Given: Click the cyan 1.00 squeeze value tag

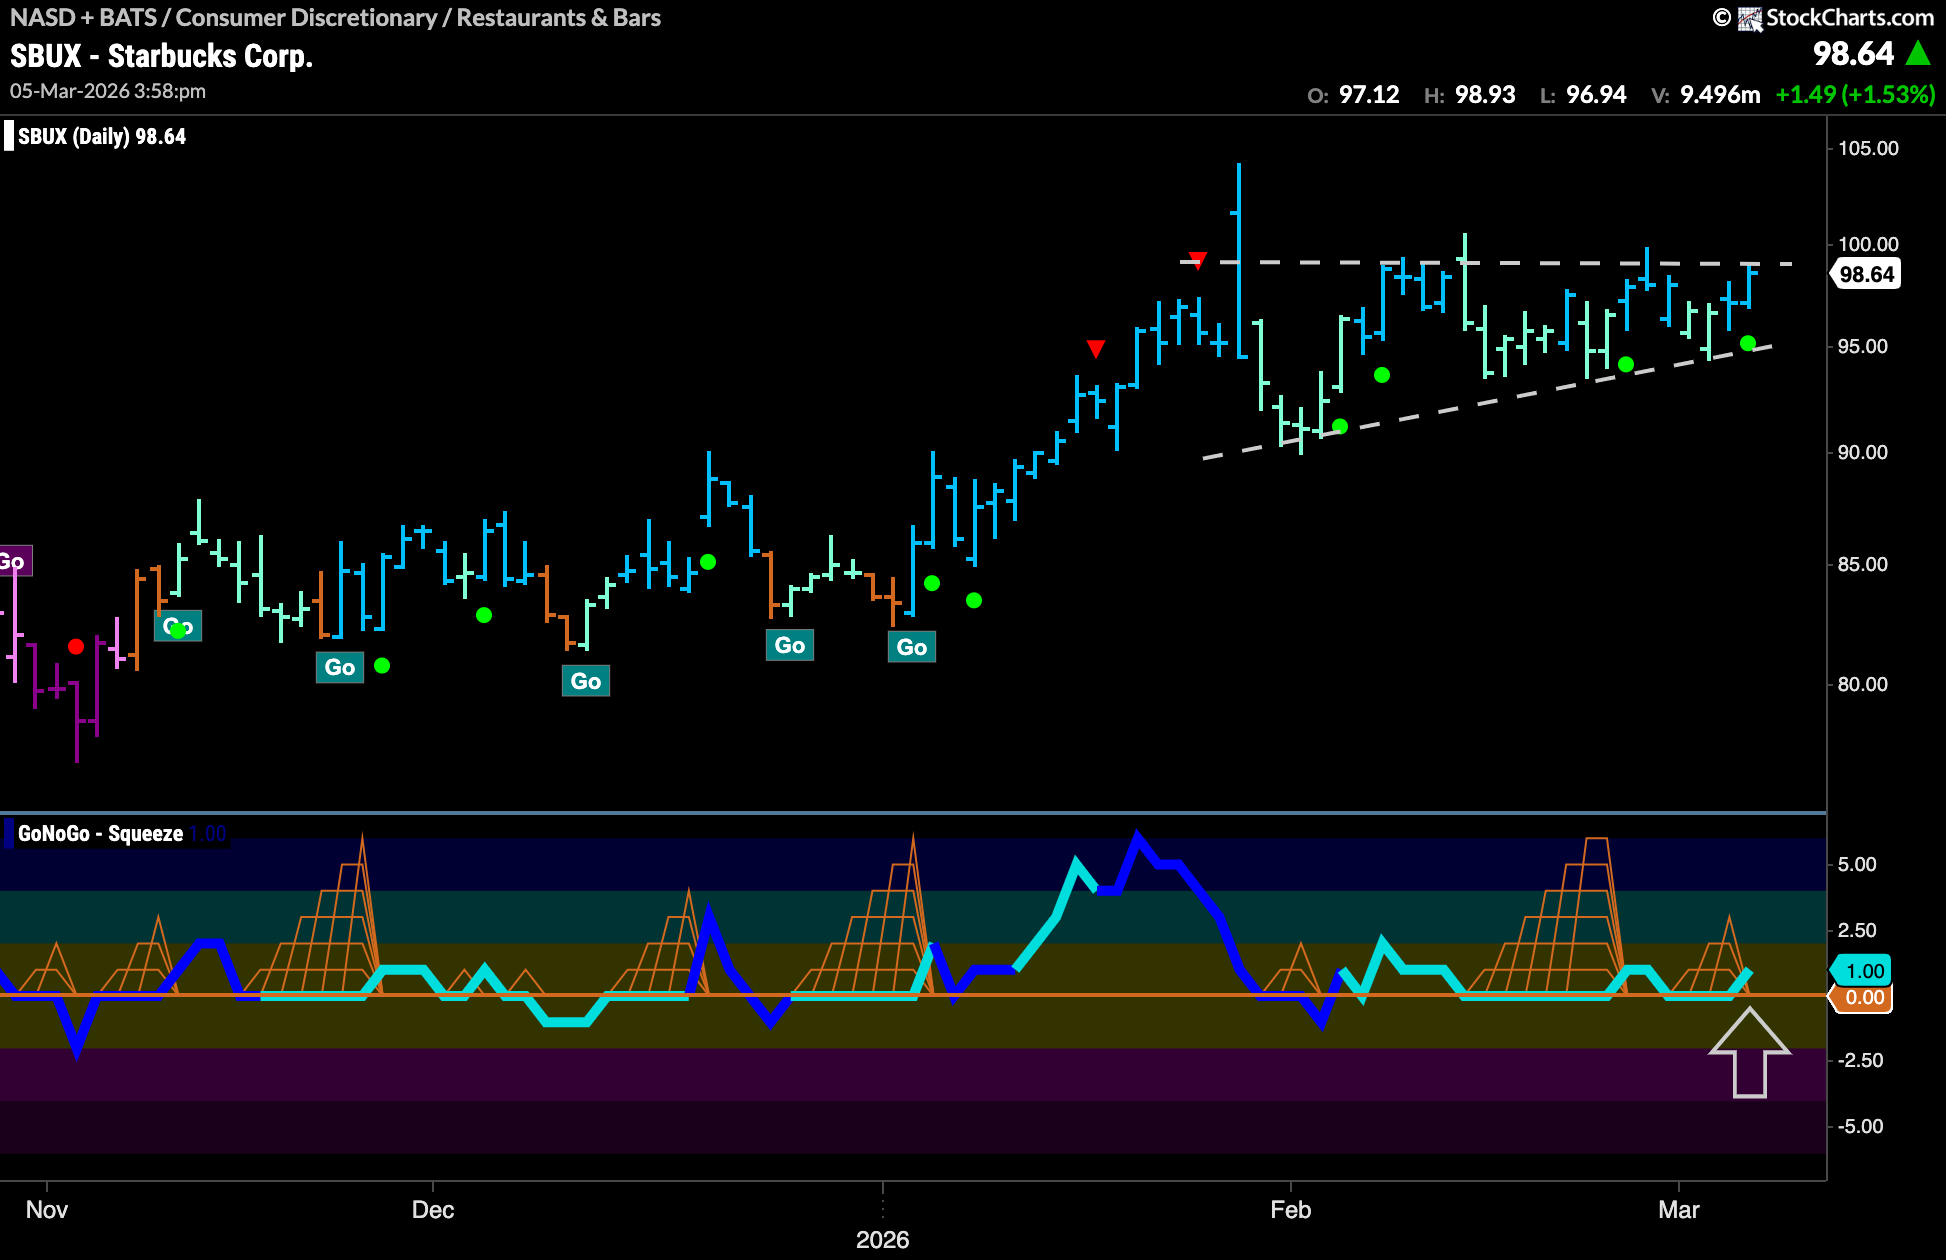Looking at the screenshot, I should (1862, 970).
